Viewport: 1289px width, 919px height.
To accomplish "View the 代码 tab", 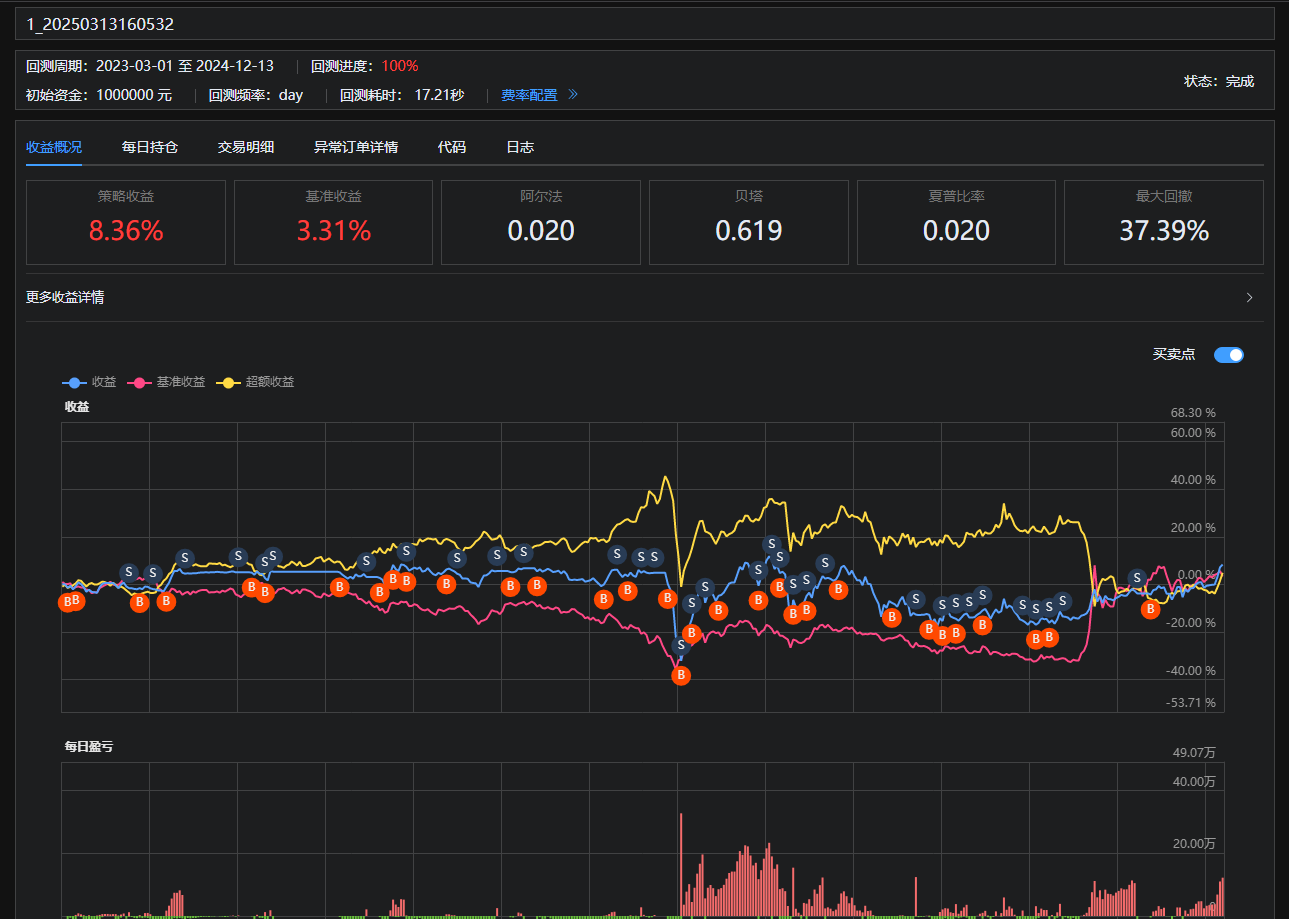I will (452, 147).
